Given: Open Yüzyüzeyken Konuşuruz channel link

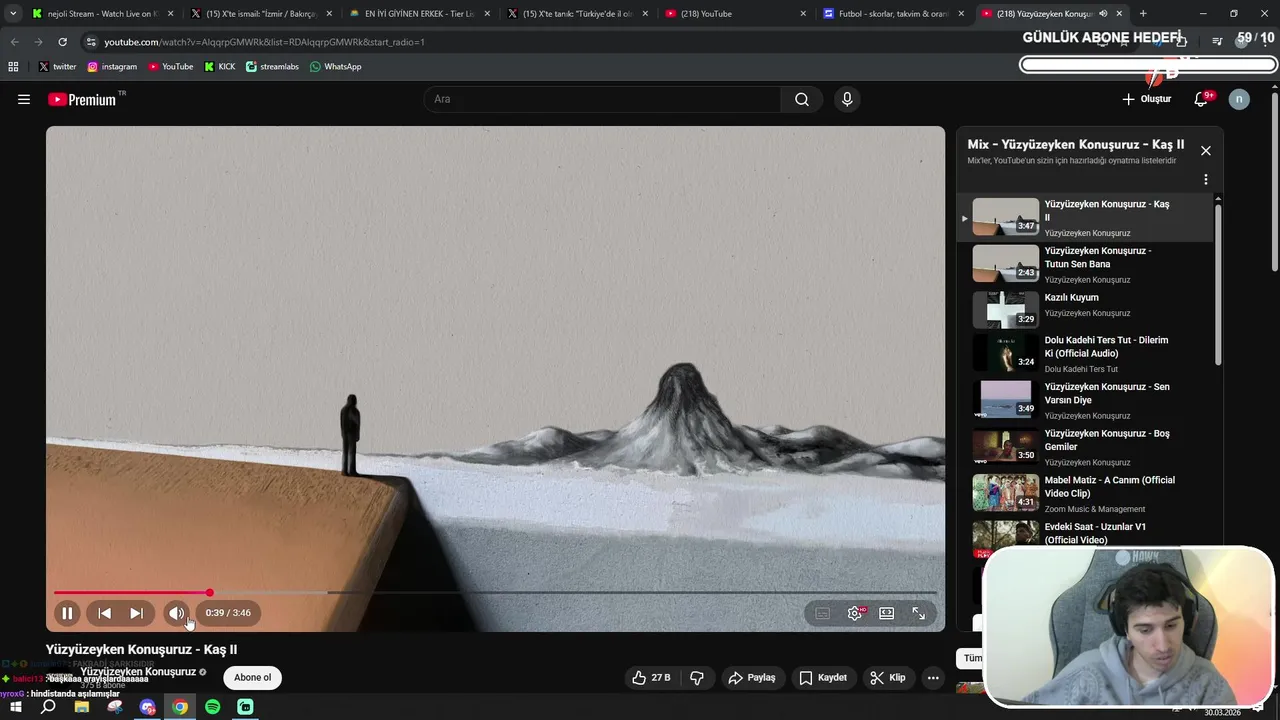Looking at the screenshot, I should pyautogui.click(x=138, y=672).
